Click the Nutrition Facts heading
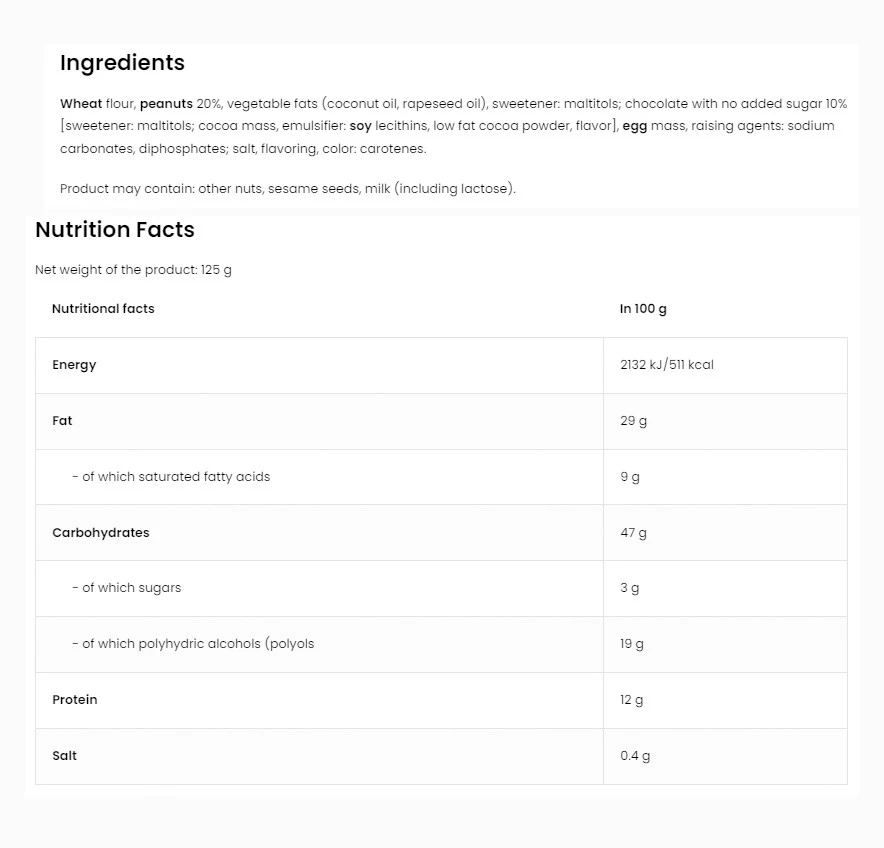The height and width of the screenshot is (848, 884). pos(115,230)
